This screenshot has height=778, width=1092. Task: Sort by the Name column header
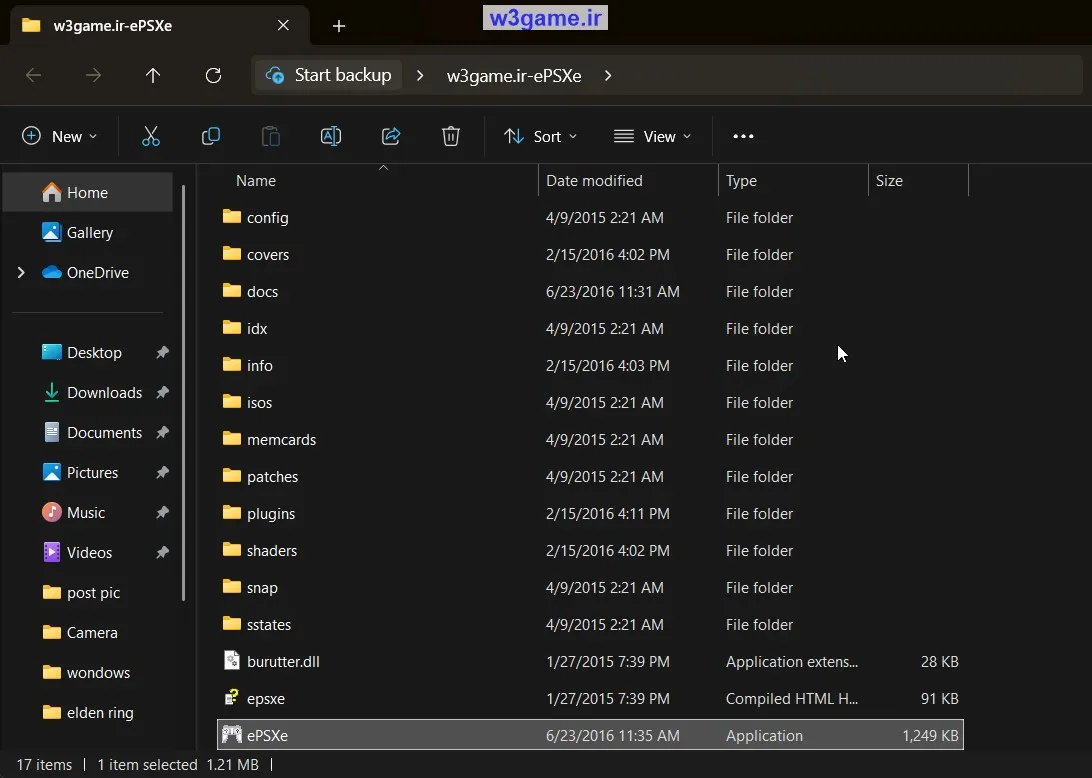(x=256, y=180)
